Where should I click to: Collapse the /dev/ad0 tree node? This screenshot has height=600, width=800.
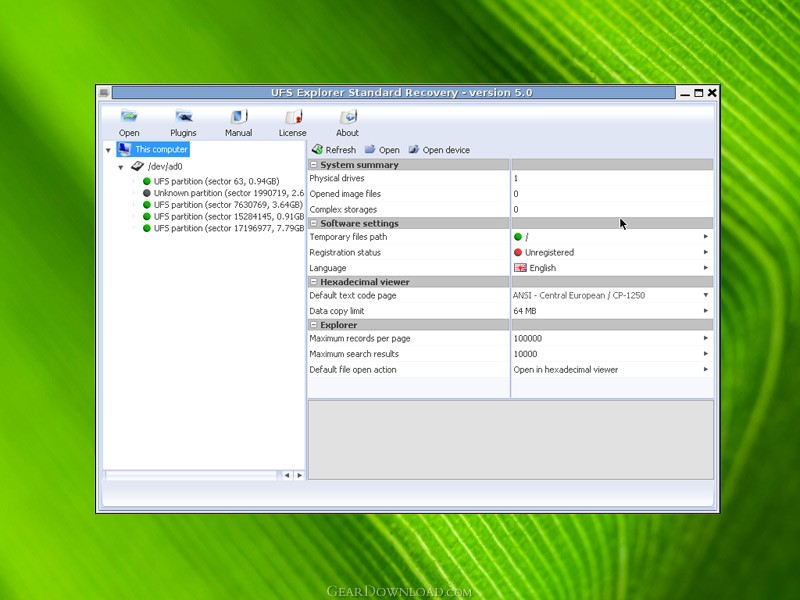click(x=121, y=167)
